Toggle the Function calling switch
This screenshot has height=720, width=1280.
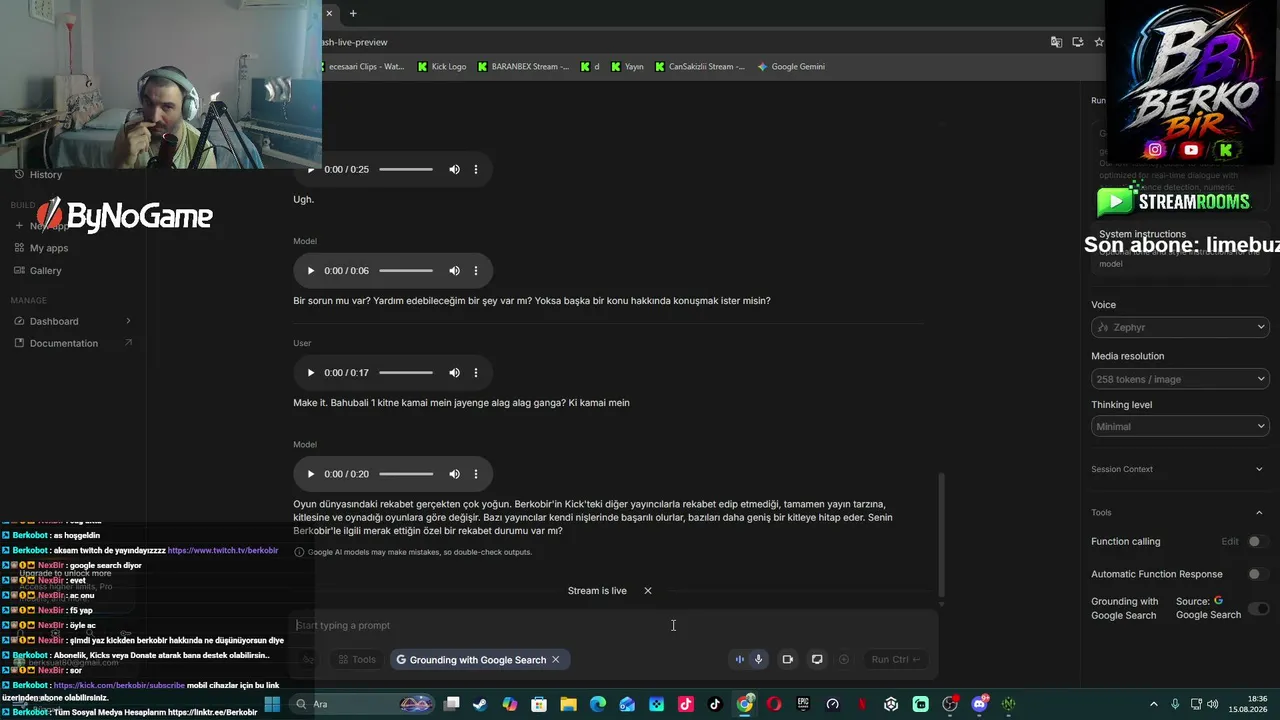(x=1257, y=542)
